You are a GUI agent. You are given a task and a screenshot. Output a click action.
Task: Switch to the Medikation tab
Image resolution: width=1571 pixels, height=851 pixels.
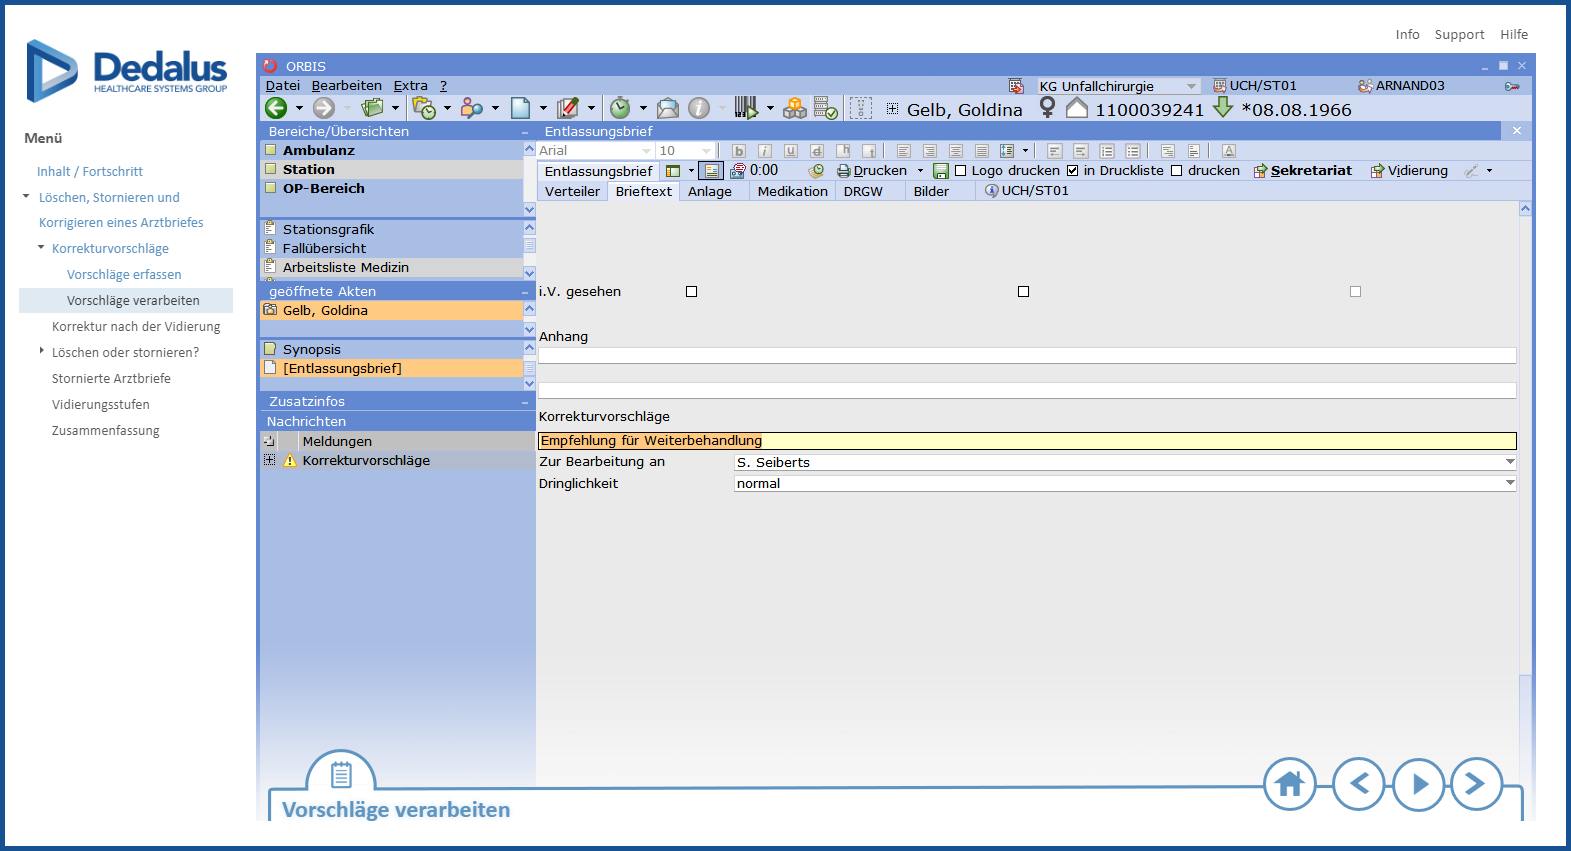pyautogui.click(x=792, y=191)
